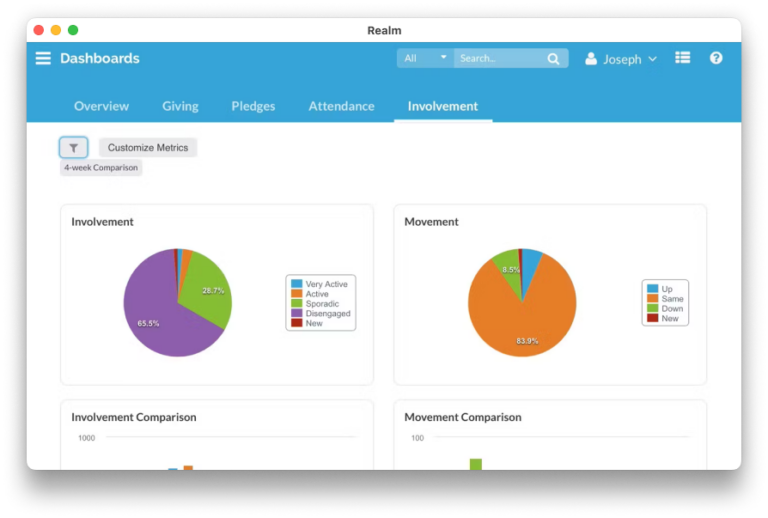The image size is (768, 518).
Task: Click the Sporadic green legend swatch
Action: [296, 303]
